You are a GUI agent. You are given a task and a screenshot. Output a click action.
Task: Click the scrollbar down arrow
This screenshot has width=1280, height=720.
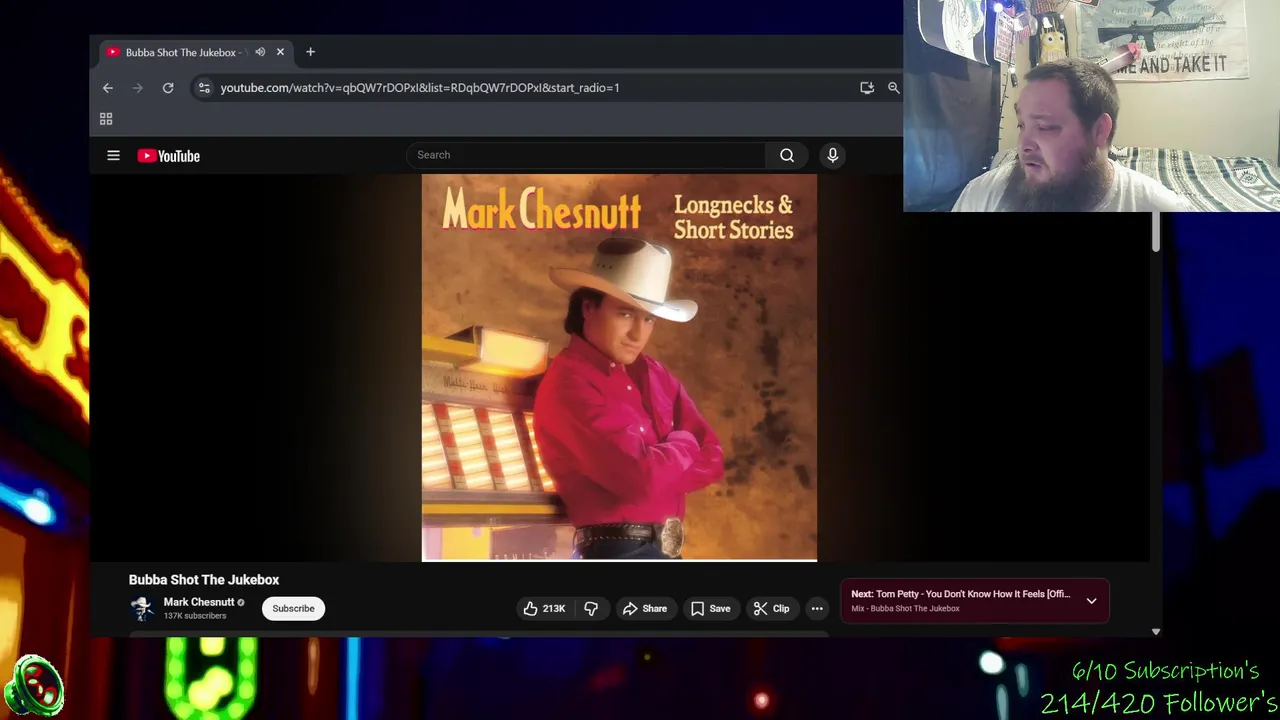pos(1155,632)
